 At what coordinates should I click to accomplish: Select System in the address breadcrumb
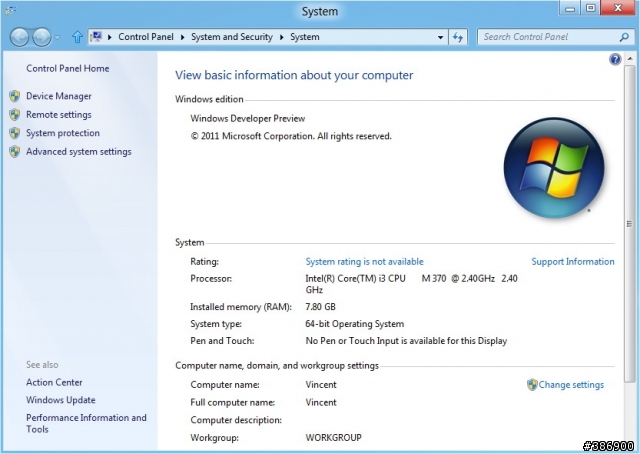[x=304, y=37]
